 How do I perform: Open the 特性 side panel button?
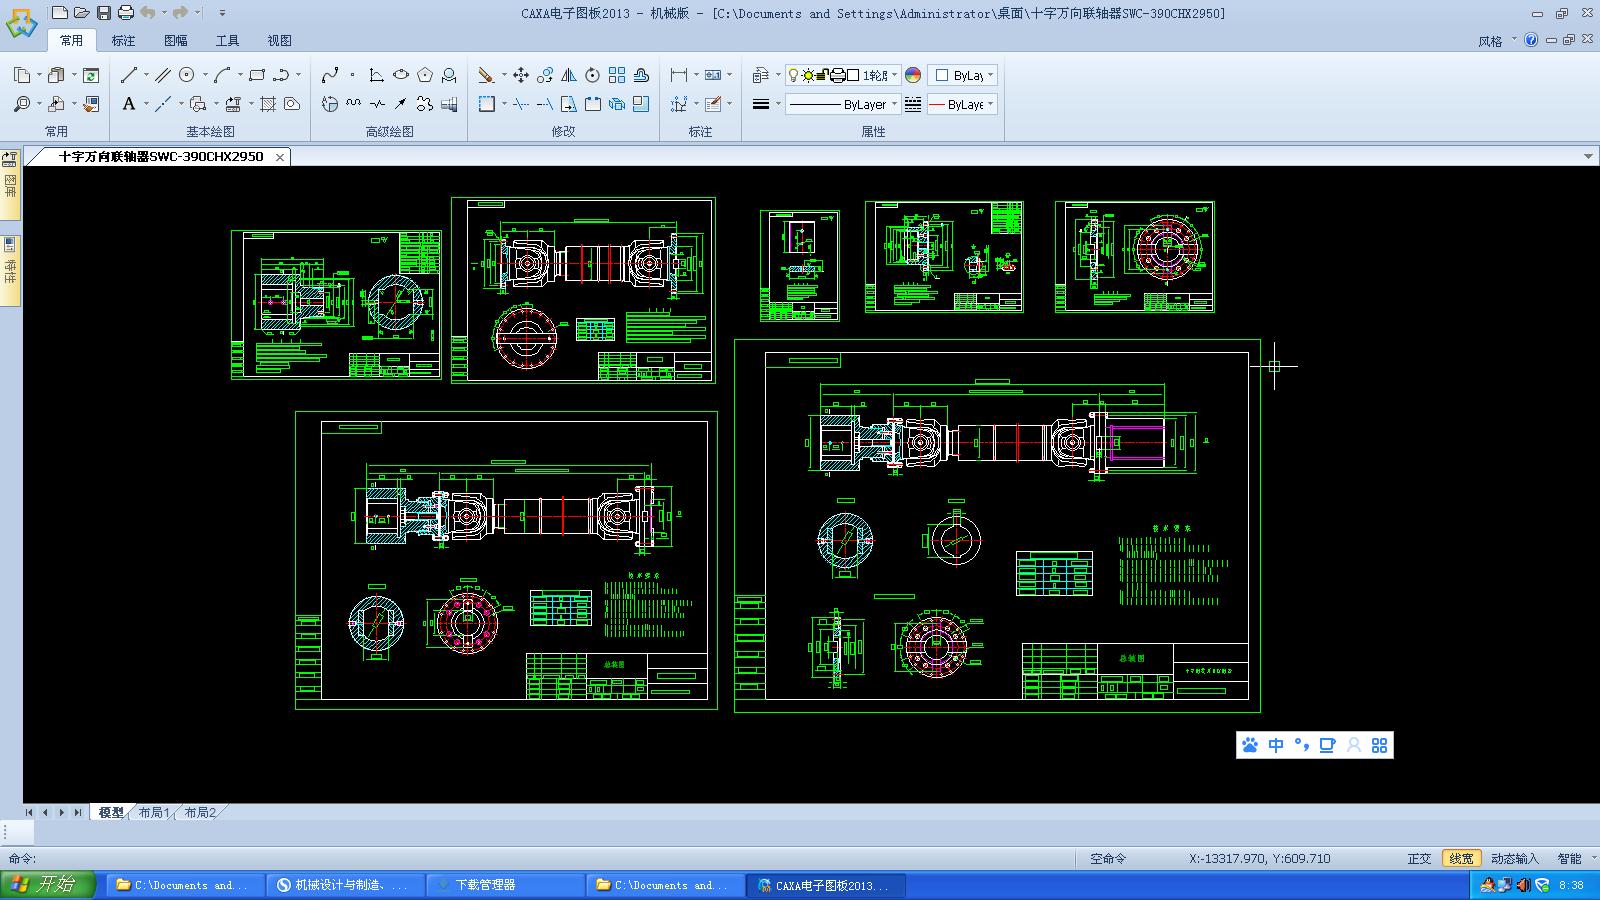pyautogui.click(x=10, y=271)
